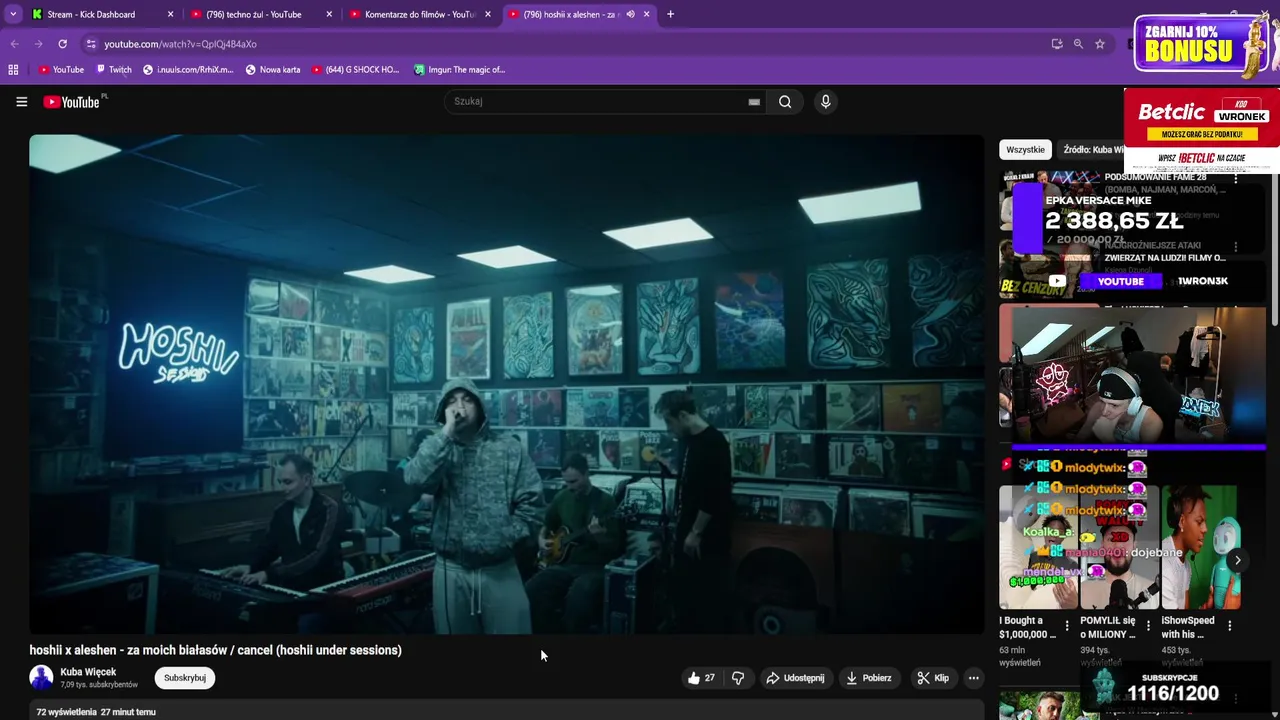
Task: Open more actions three-dot menu under video
Action: click(x=973, y=678)
